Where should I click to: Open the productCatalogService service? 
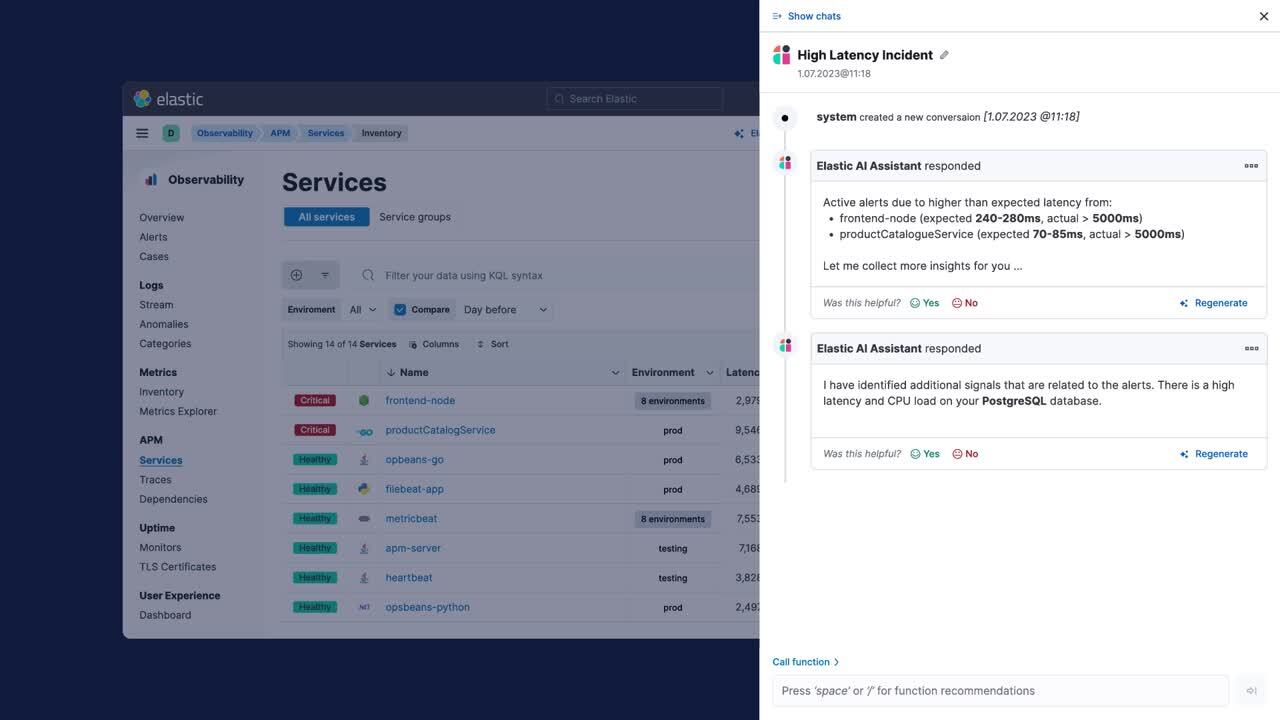click(x=440, y=430)
